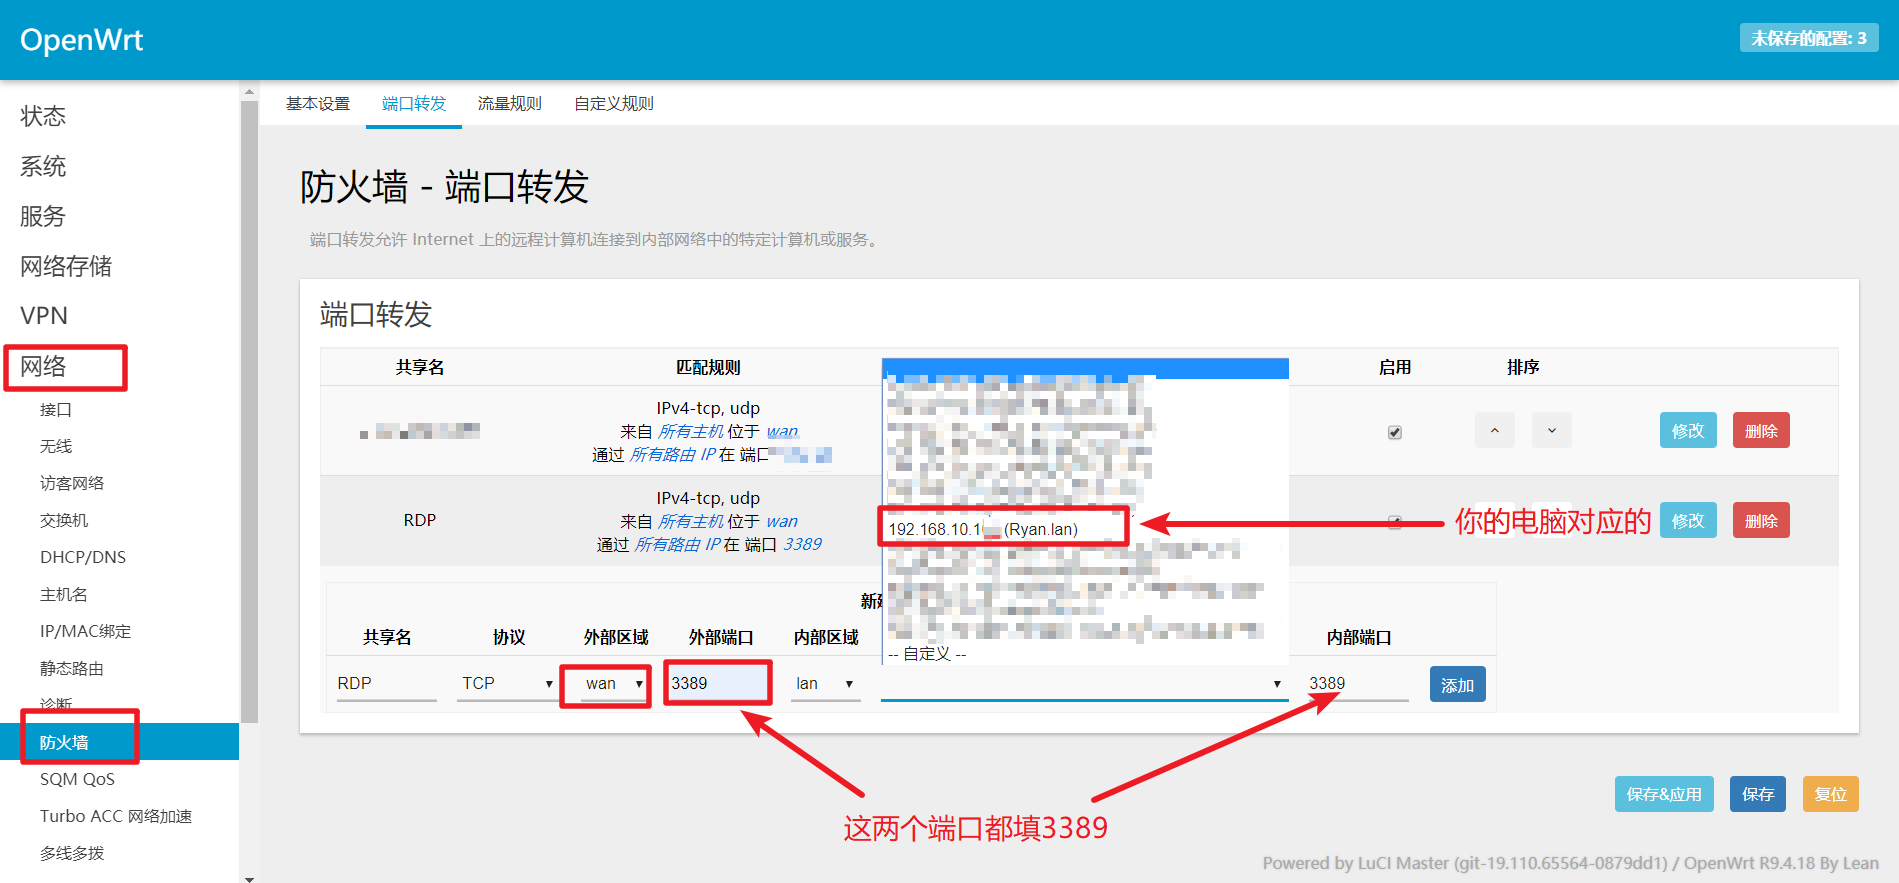Image resolution: width=1899 pixels, height=883 pixels.
Task: Switch to the 流量规则 tab
Action: 509,104
